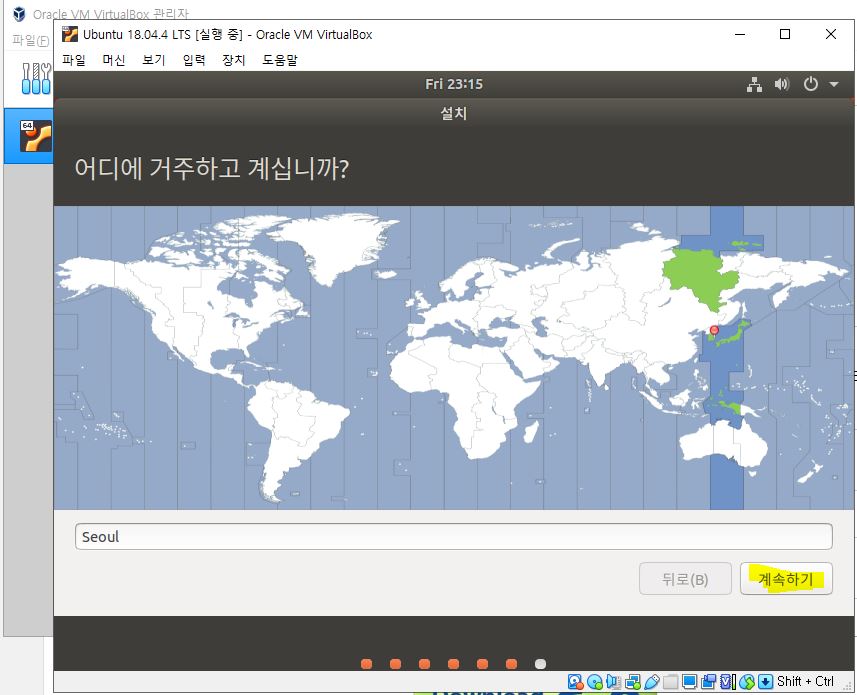The height and width of the screenshot is (695, 857).
Task: Maximize the Ubuntu VM window
Action: pos(785,34)
